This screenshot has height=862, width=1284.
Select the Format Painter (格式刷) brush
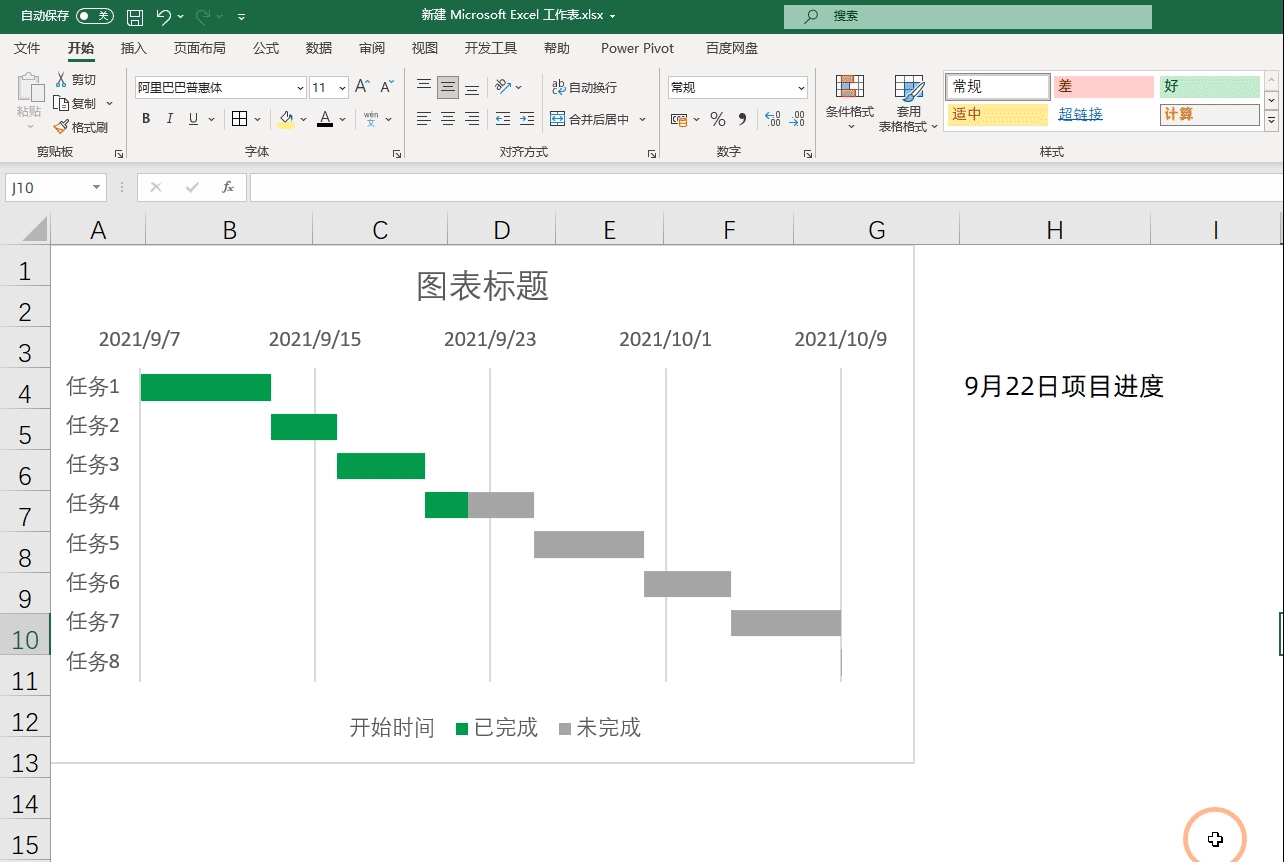click(61, 127)
